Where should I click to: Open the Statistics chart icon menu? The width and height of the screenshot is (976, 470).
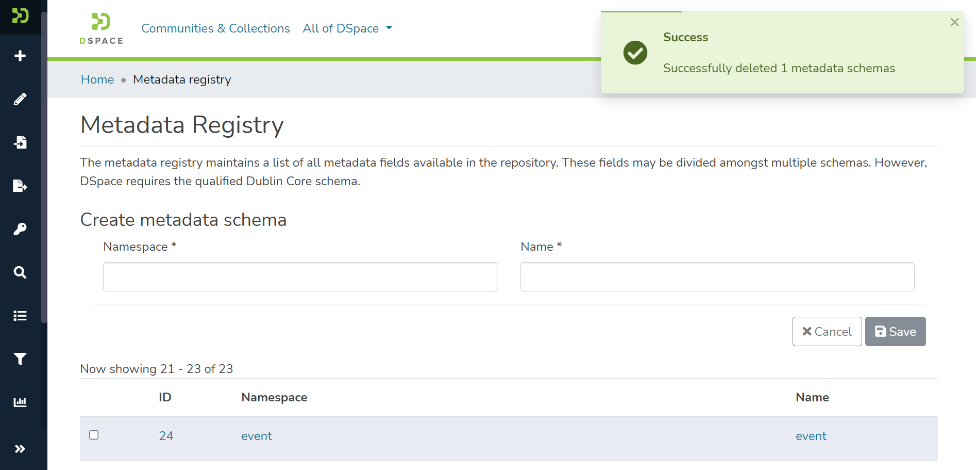tap(19, 402)
